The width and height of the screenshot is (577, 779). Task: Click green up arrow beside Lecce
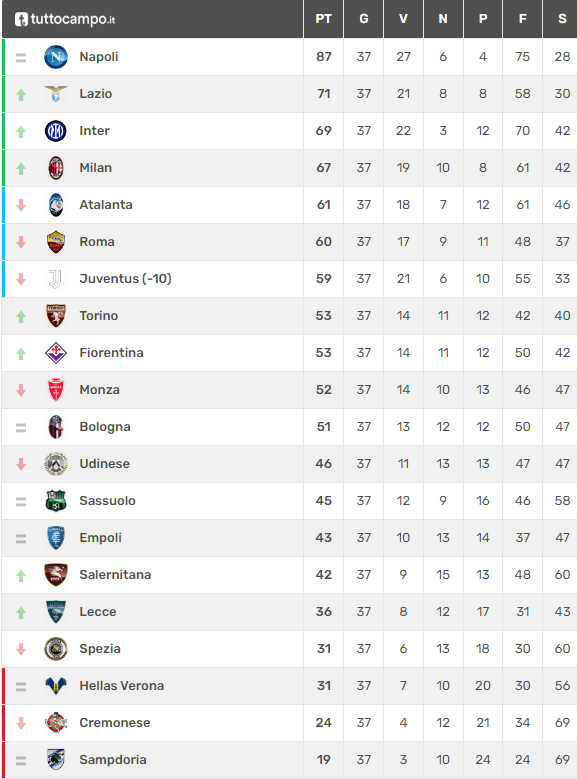pyautogui.click(x=21, y=613)
